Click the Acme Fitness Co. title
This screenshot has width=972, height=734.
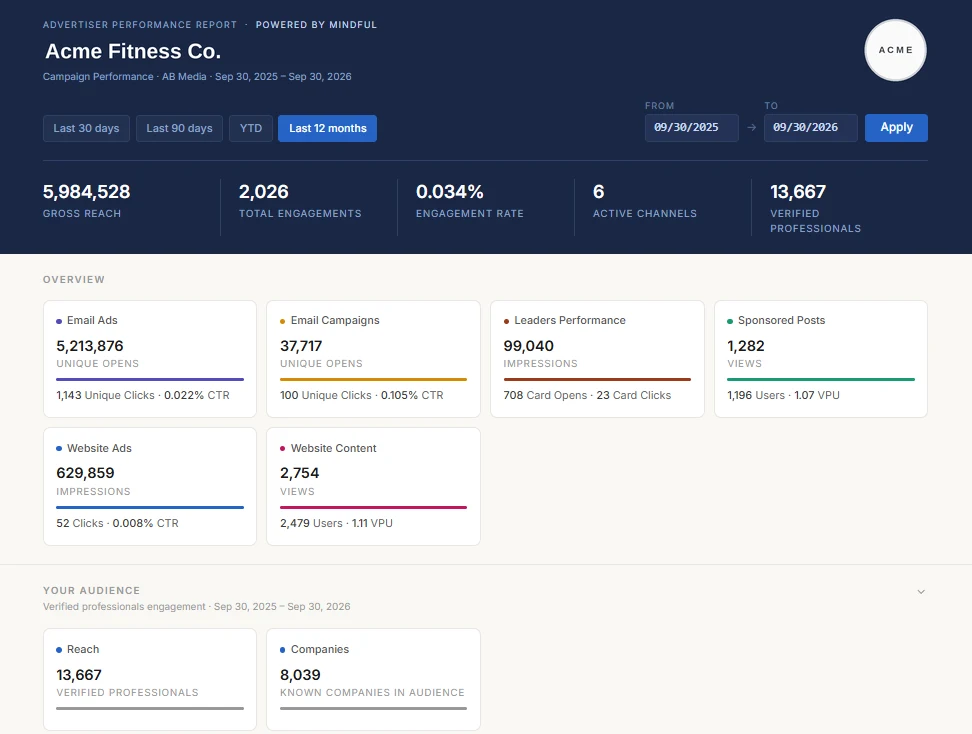[133, 51]
